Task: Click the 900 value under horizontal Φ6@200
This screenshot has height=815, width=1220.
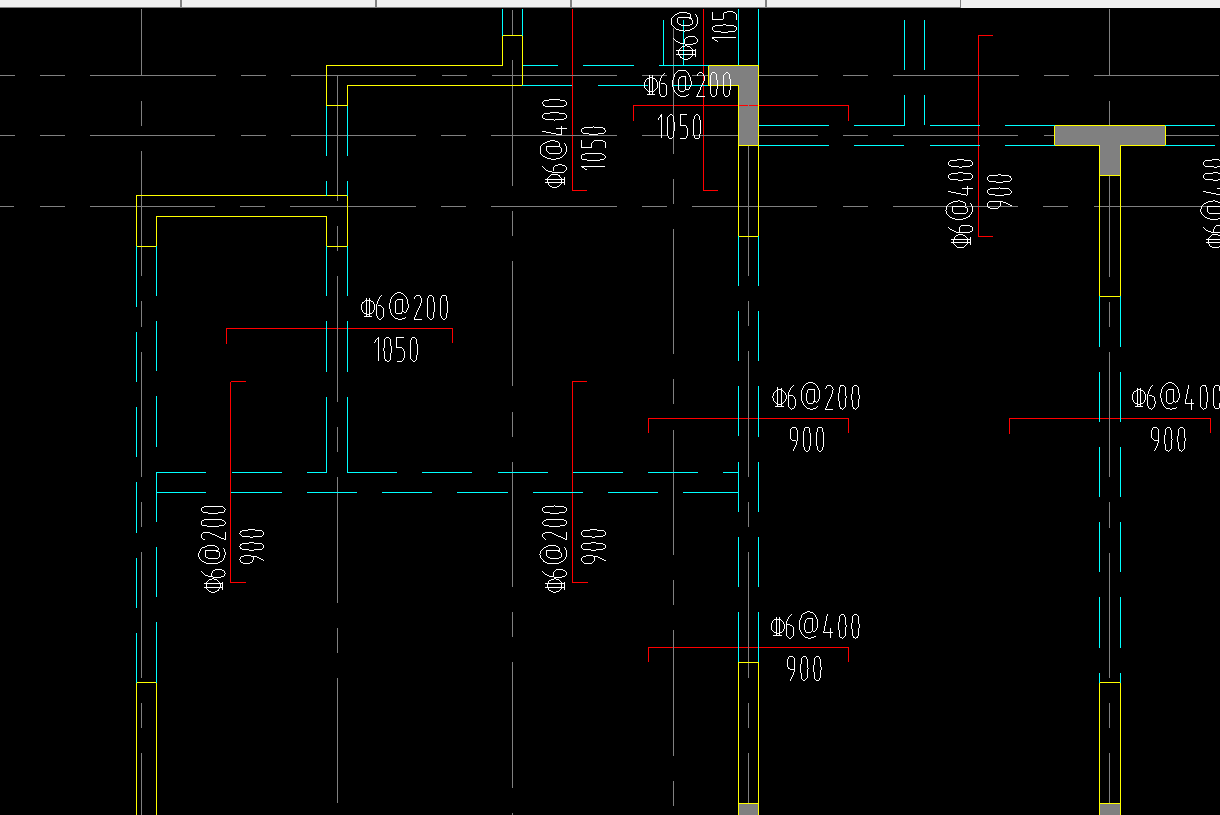Action: [807, 439]
